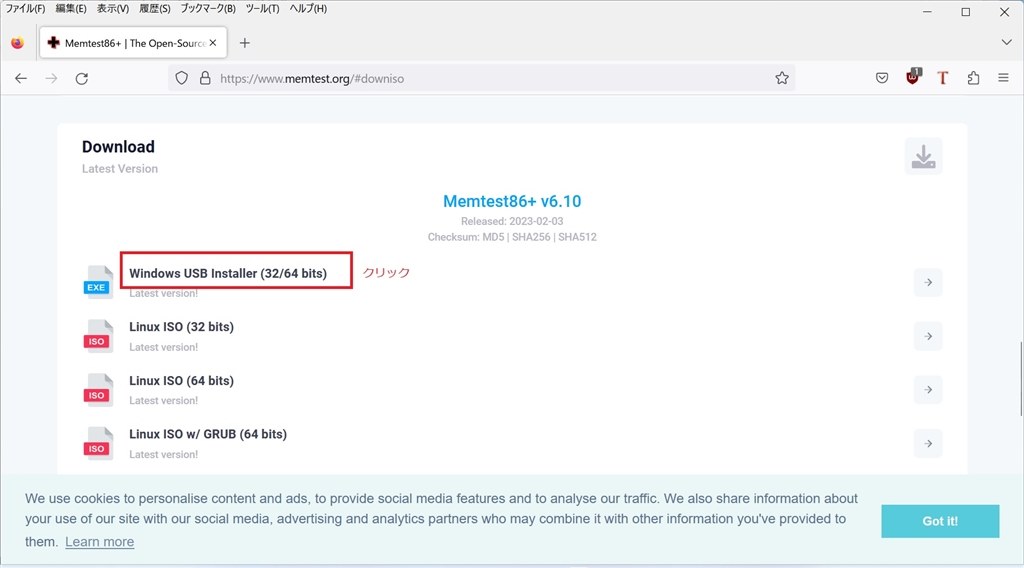The image size is (1024, 568).
Task: Open the ヘルプ(H) menu
Action: pyautogui.click(x=308, y=8)
